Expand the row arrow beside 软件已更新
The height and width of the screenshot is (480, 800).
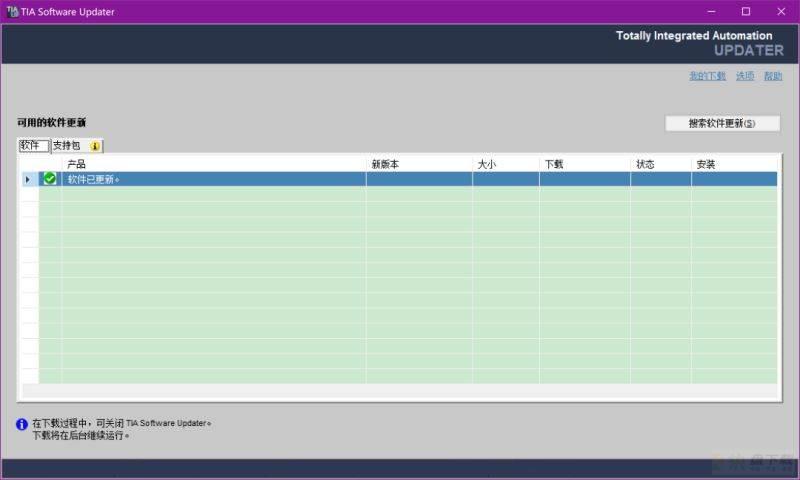[x=28, y=180]
